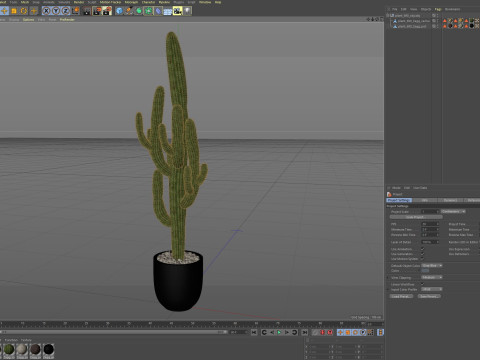The height and width of the screenshot is (360, 480).
Task: Open the Mesh menu
Action: [x=25, y=2]
